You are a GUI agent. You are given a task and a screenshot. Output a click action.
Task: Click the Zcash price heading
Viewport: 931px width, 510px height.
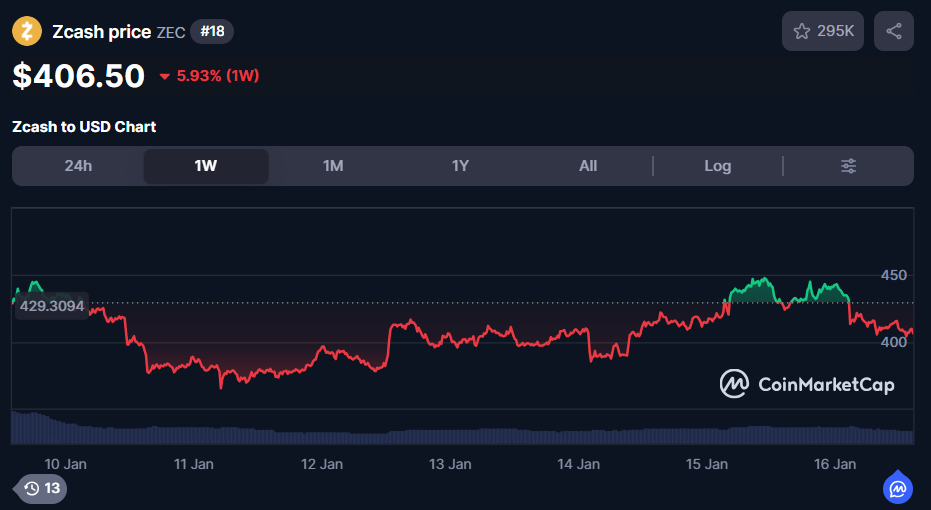102,31
